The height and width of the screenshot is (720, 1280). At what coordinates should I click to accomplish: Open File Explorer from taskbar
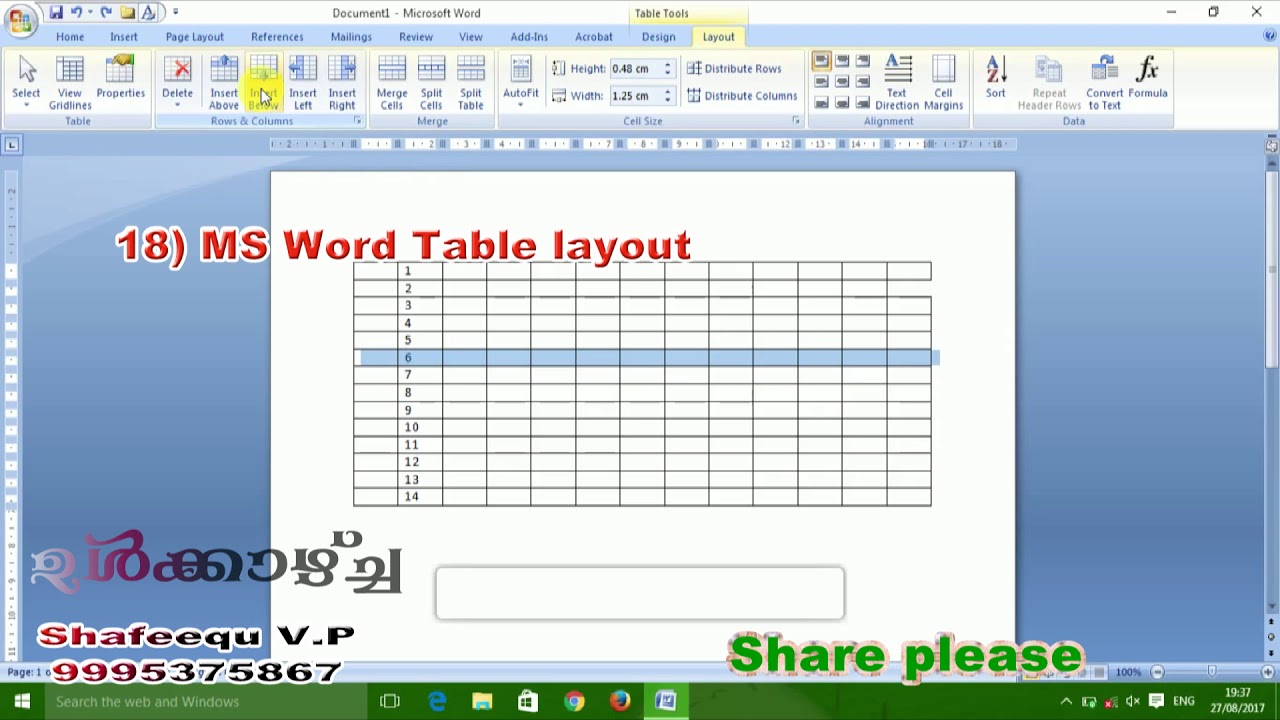click(482, 701)
